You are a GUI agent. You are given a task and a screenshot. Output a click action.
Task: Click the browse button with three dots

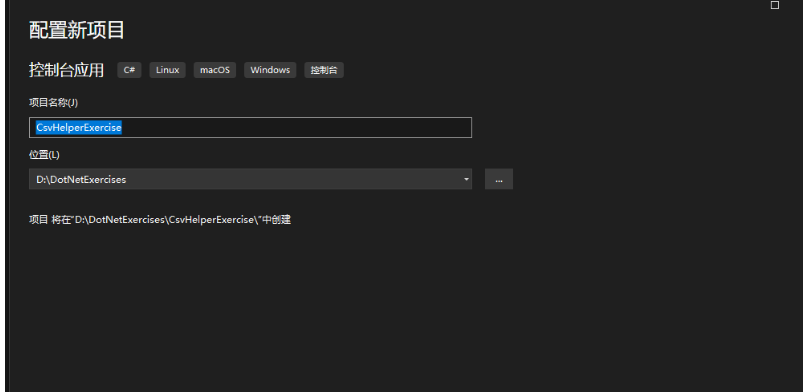(499, 179)
